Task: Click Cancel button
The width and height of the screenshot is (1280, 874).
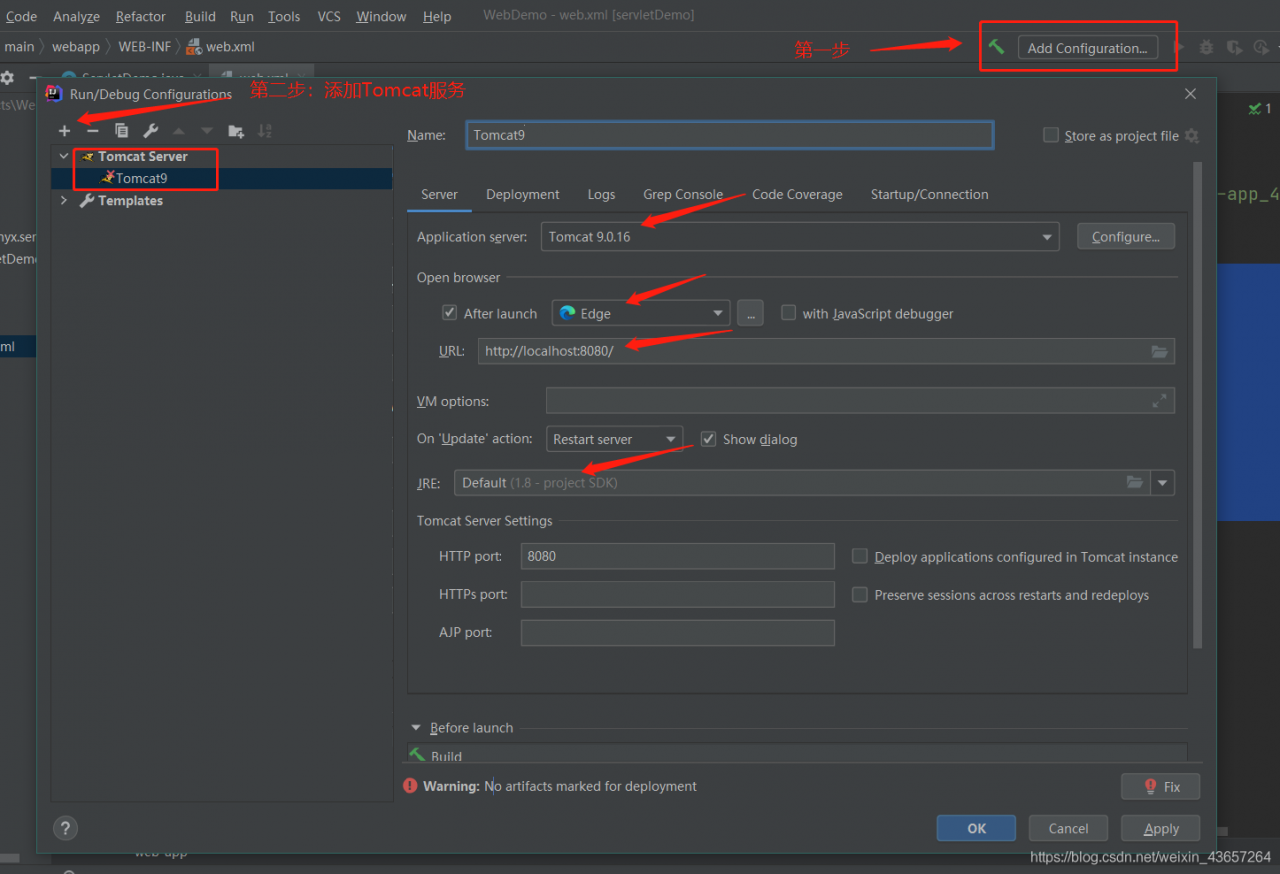Action: (x=1068, y=828)
